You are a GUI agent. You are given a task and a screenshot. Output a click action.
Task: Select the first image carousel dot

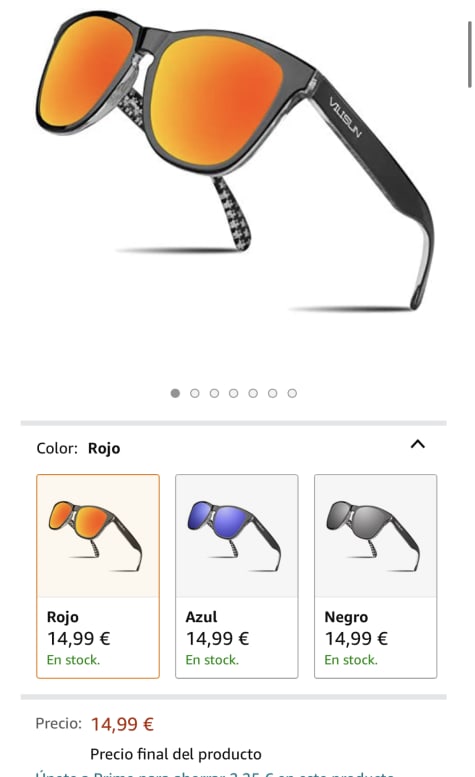175,393
